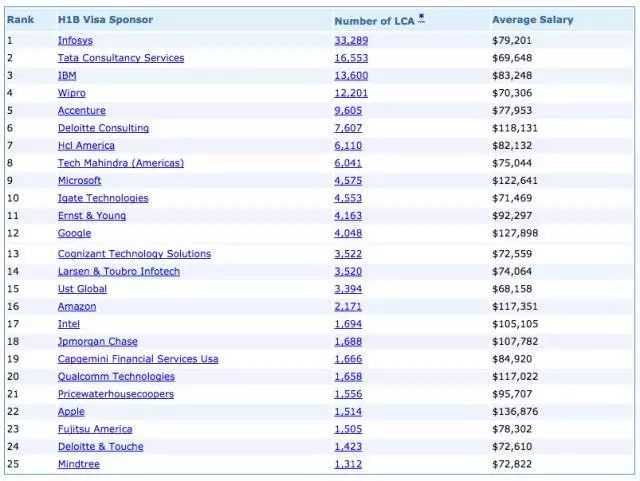The width and height of the screenshot is (640, 481).
Task: Click LCA count 6,041 link
Action: point(348,163)
